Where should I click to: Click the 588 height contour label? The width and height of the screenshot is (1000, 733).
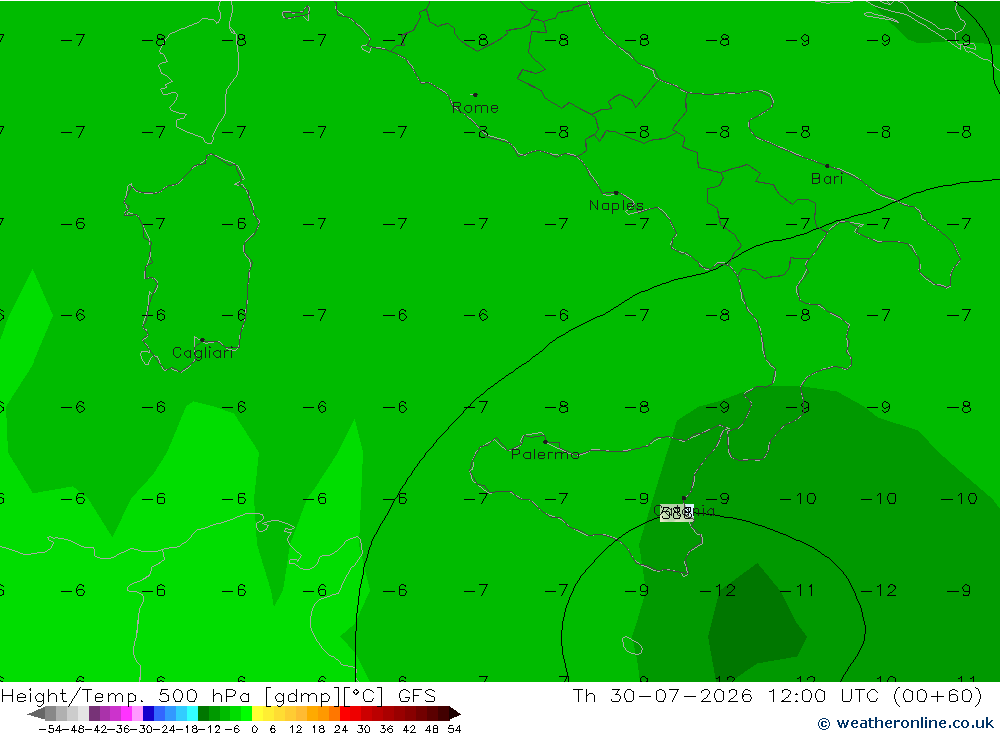[677, 514]
